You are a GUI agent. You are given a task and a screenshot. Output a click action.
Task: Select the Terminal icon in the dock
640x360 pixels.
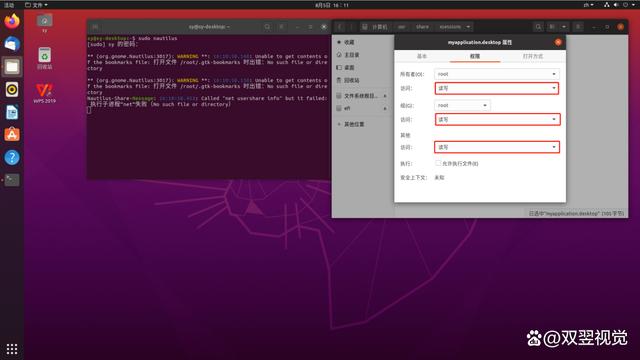click(x=12, y=180)
